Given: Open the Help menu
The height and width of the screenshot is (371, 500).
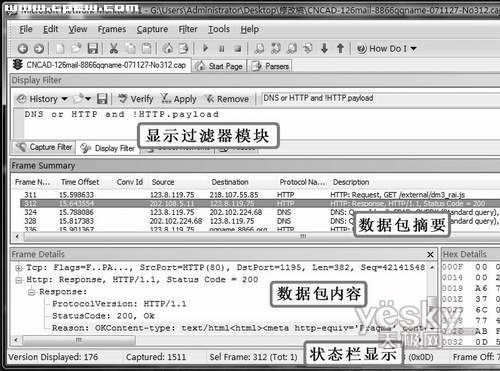Looking at the screenshot, I should click(250, 29).
